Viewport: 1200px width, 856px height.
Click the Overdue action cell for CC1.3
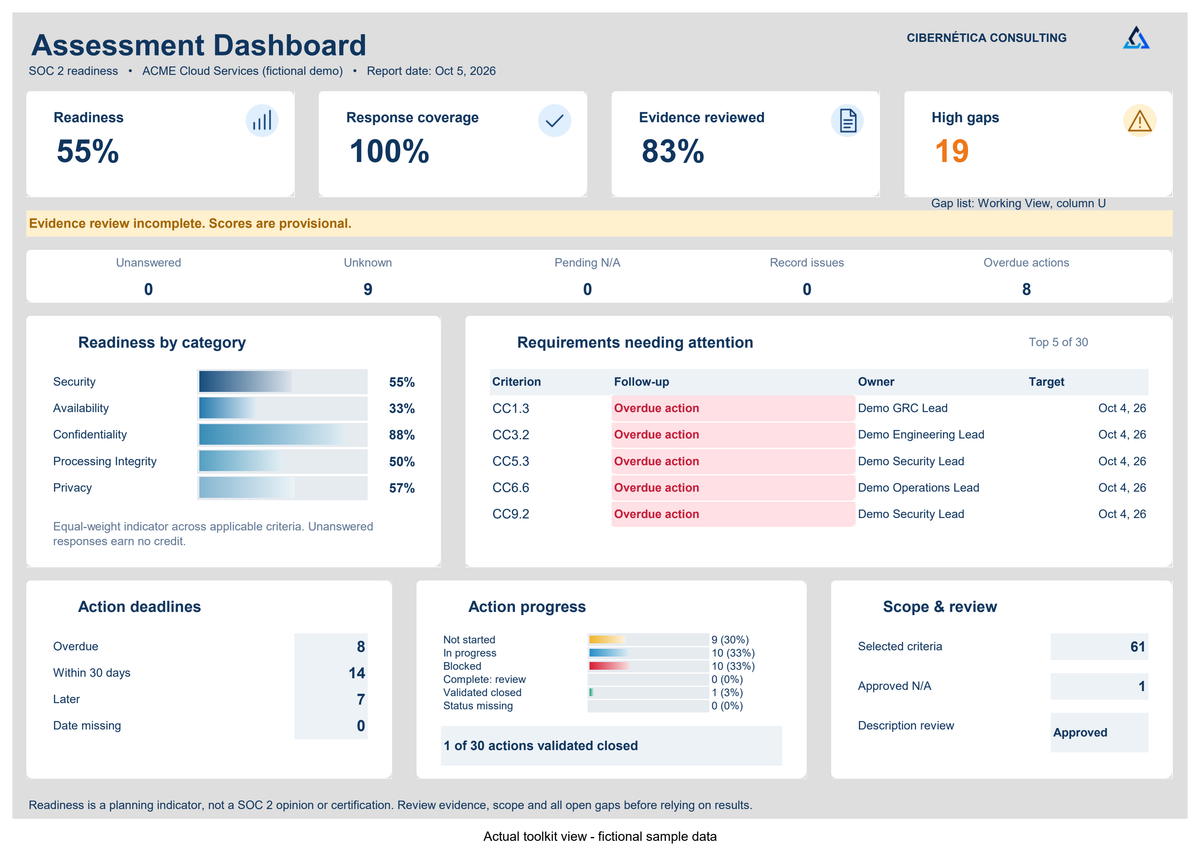(733, 408)
